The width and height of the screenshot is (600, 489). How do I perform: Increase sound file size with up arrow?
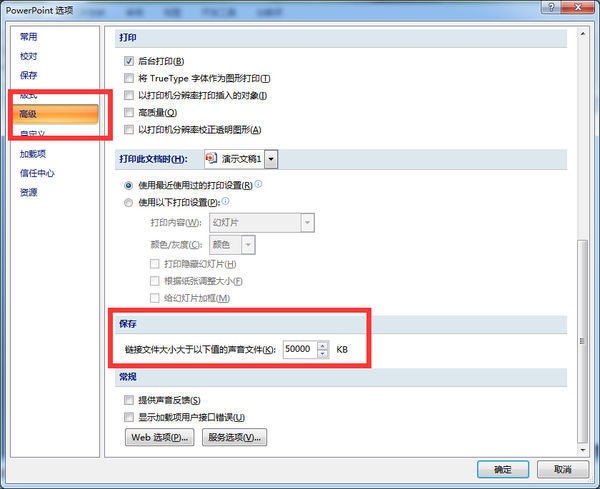click(322, 345)
